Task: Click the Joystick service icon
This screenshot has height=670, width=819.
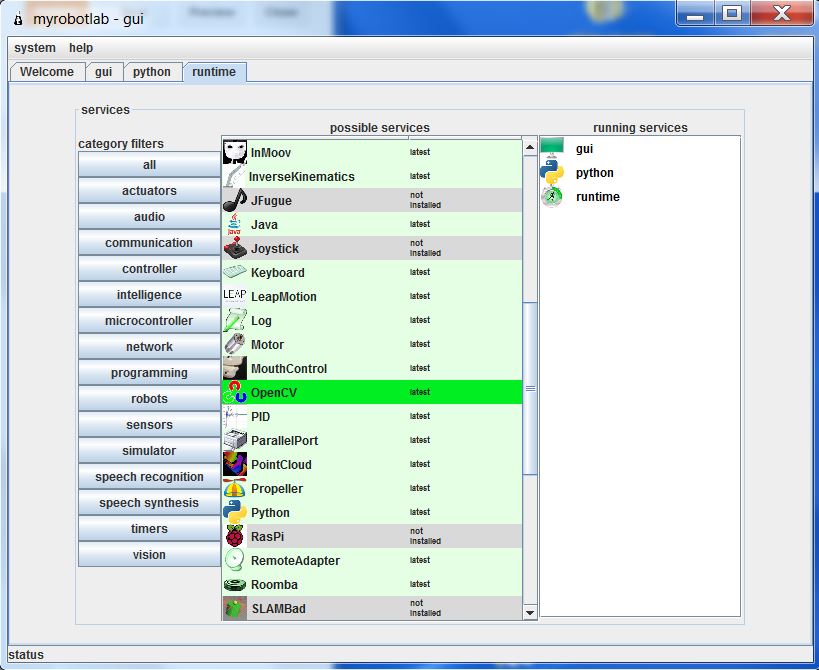Action: click(x=235, y=248)
